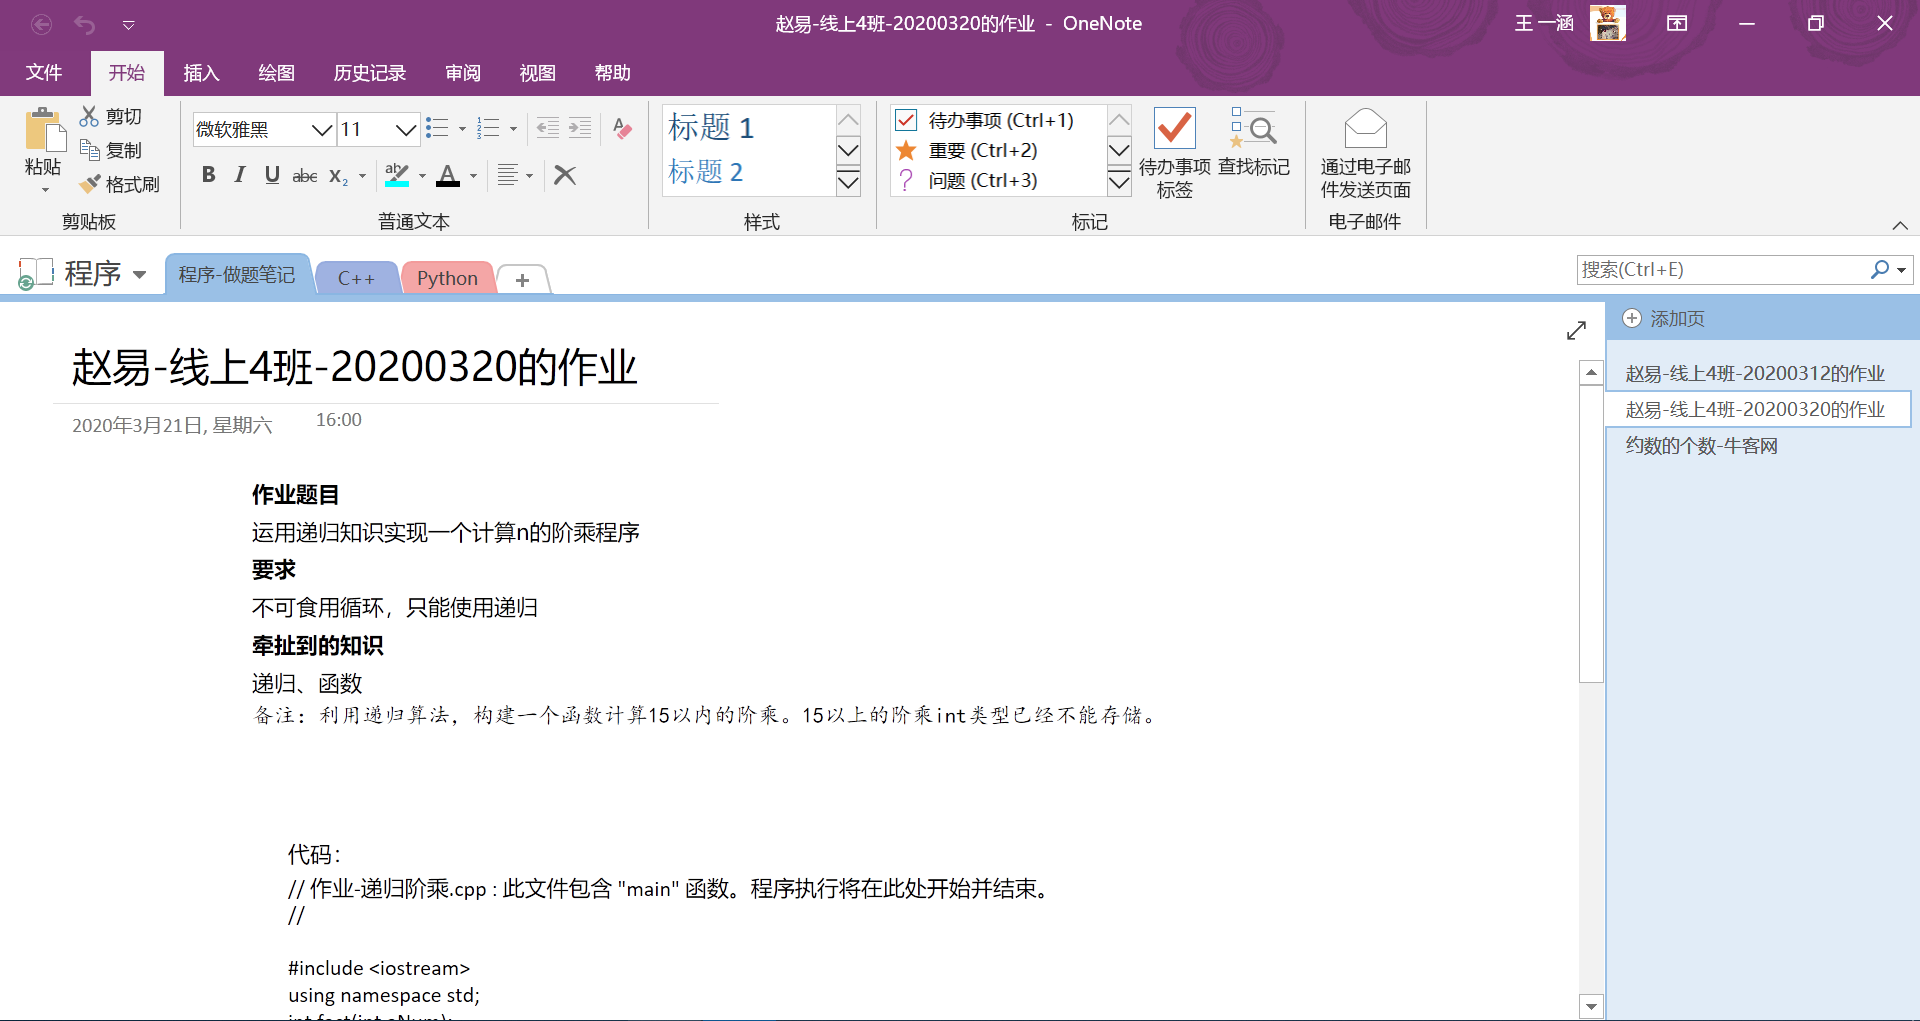Click the search box 搜索(Ctrl+E)
1920x1021 pixels.
[1722, 269]
